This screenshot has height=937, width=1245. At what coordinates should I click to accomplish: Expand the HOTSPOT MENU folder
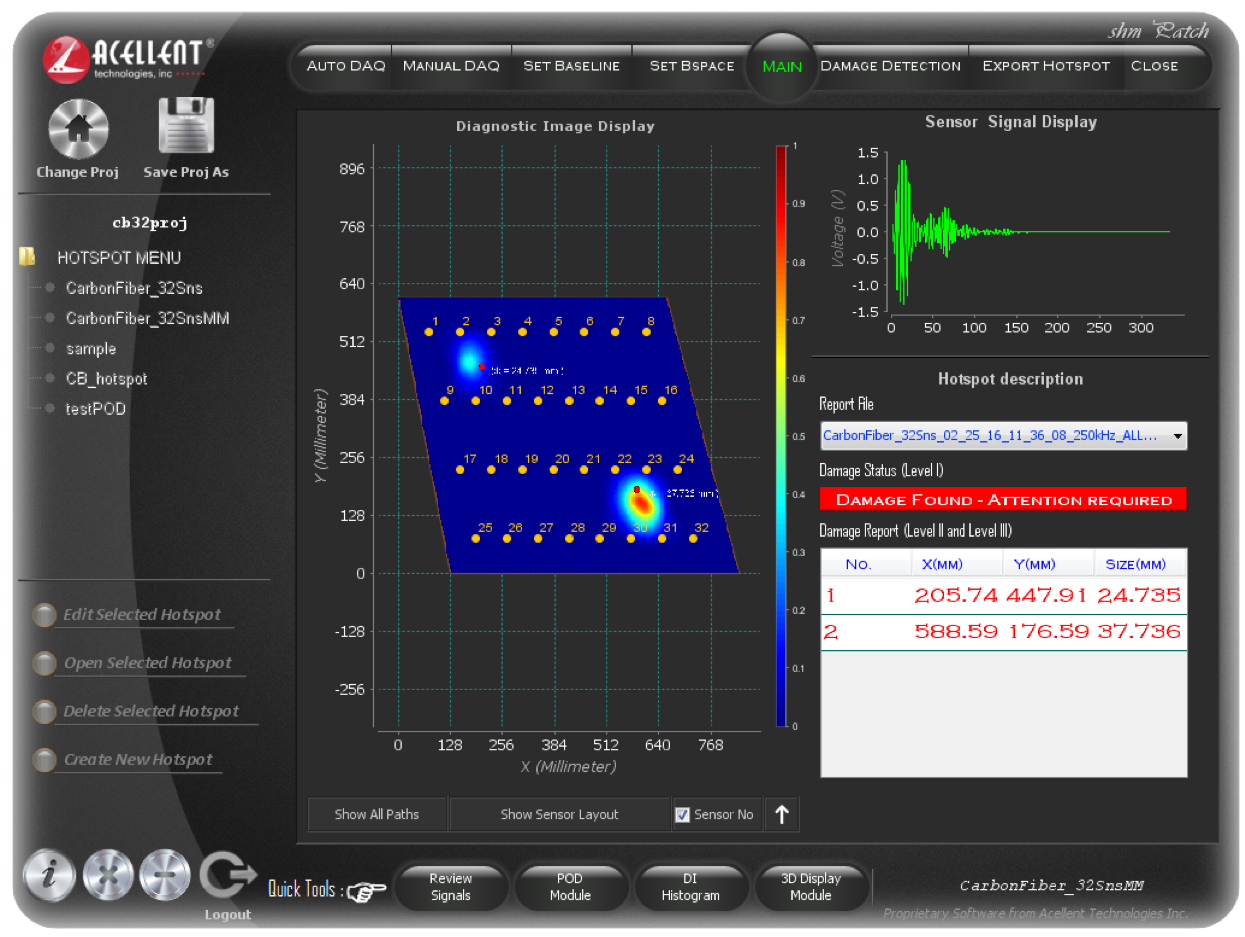pyautogui.click(x=25, y=257)
